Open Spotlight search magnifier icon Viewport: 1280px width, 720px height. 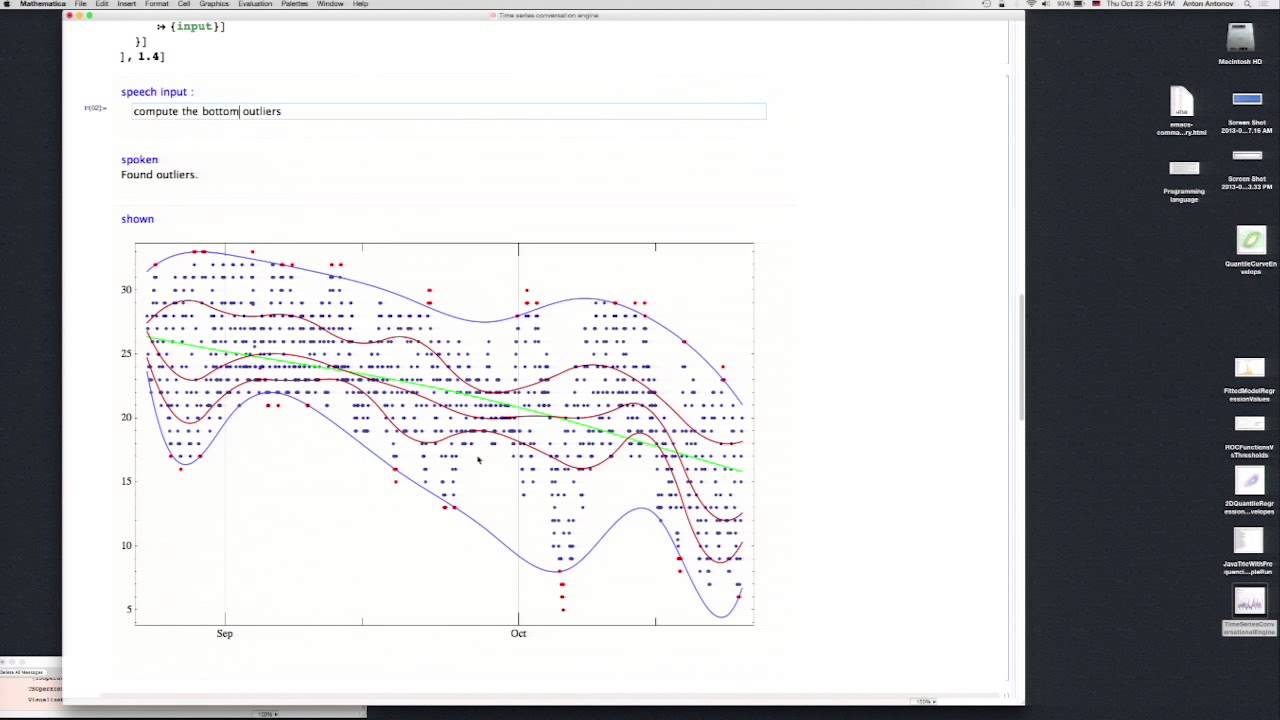click(1247, 4)
